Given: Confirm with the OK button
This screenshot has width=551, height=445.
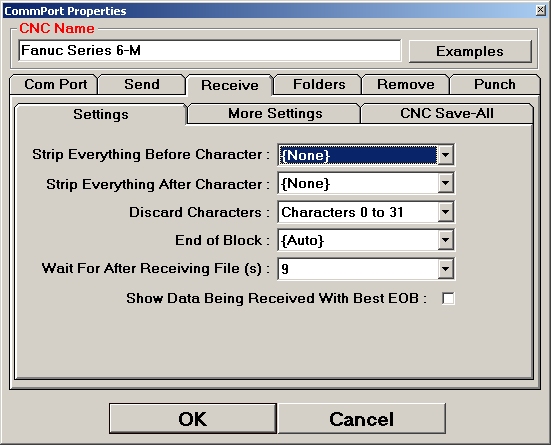Looking at the screenshot, I should (193, 419).
